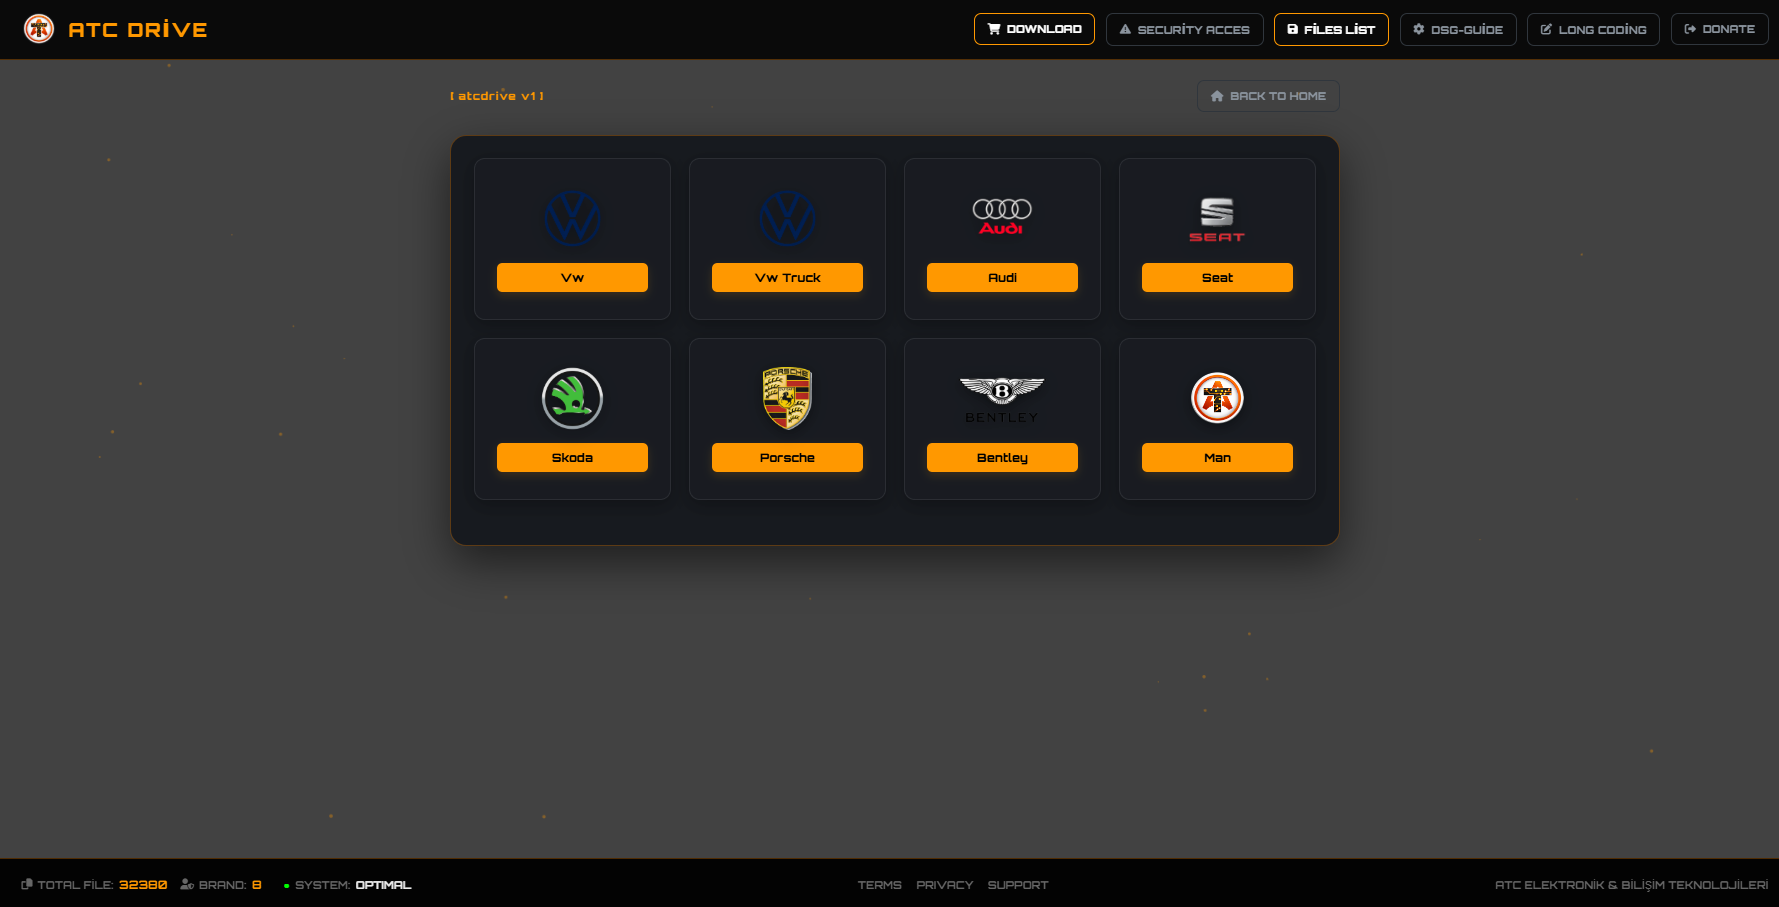
Task: Click the Total File count 32380
Action: (143, 885)
